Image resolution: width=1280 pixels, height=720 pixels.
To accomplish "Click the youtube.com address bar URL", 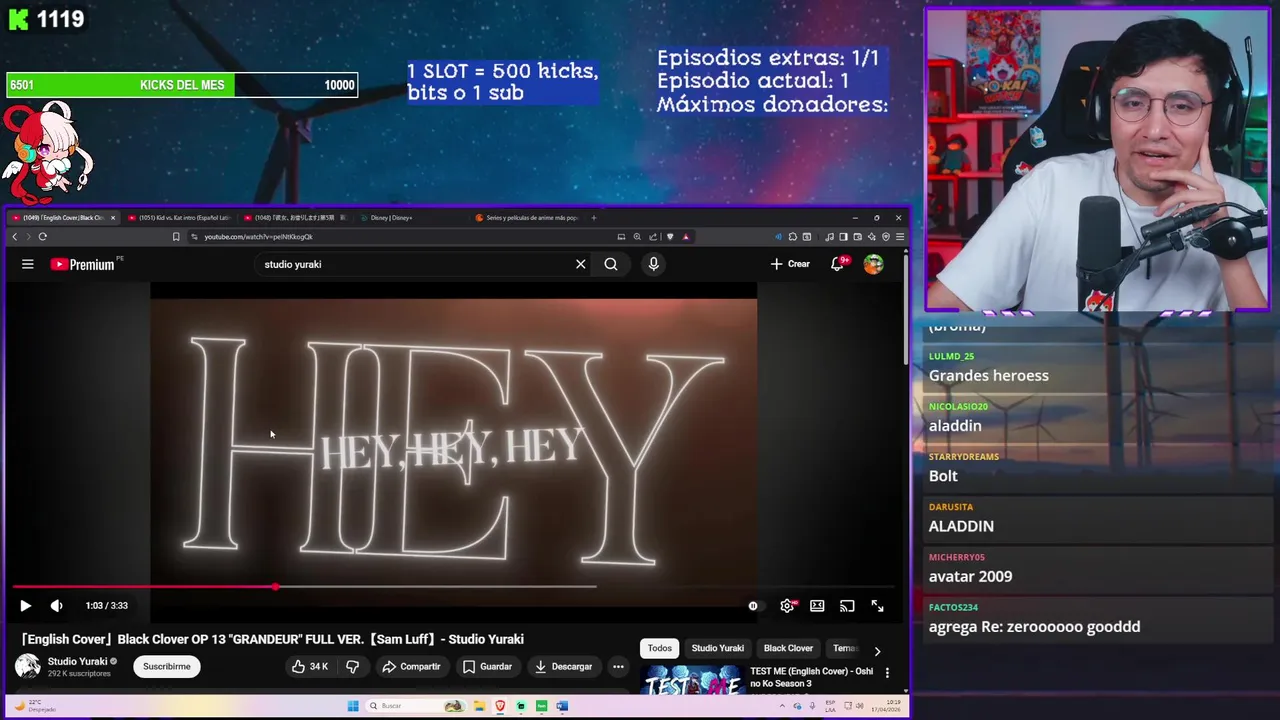I will pyautogui.click(x=258, y=237).
